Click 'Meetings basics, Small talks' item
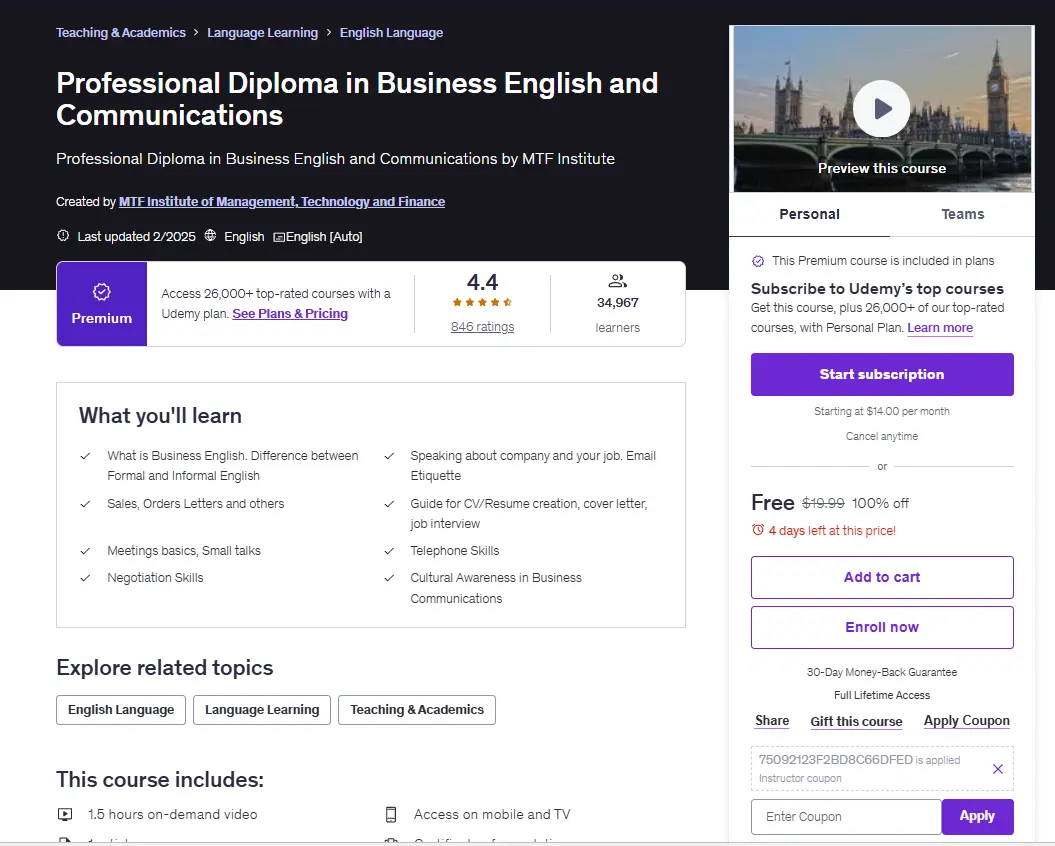The width and height of the screenshot is (1055, 846). point(184,551)
